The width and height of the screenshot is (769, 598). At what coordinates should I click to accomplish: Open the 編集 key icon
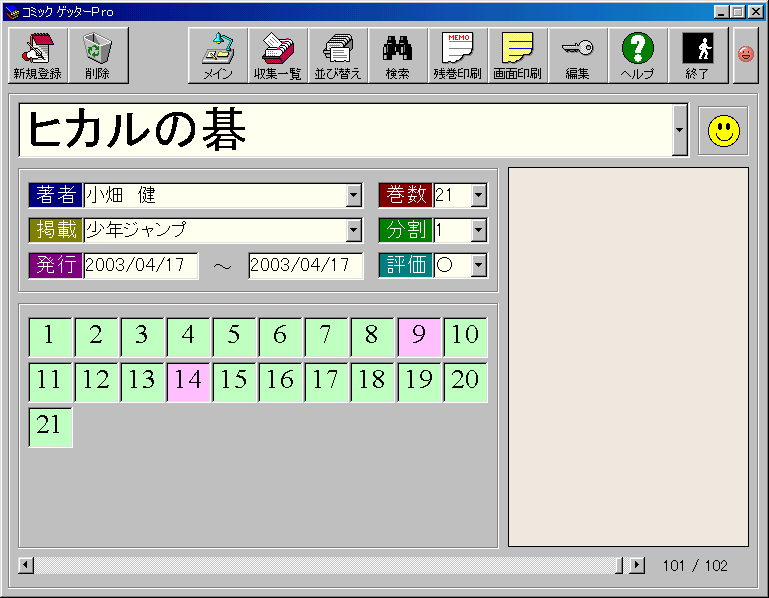point(578,55)
